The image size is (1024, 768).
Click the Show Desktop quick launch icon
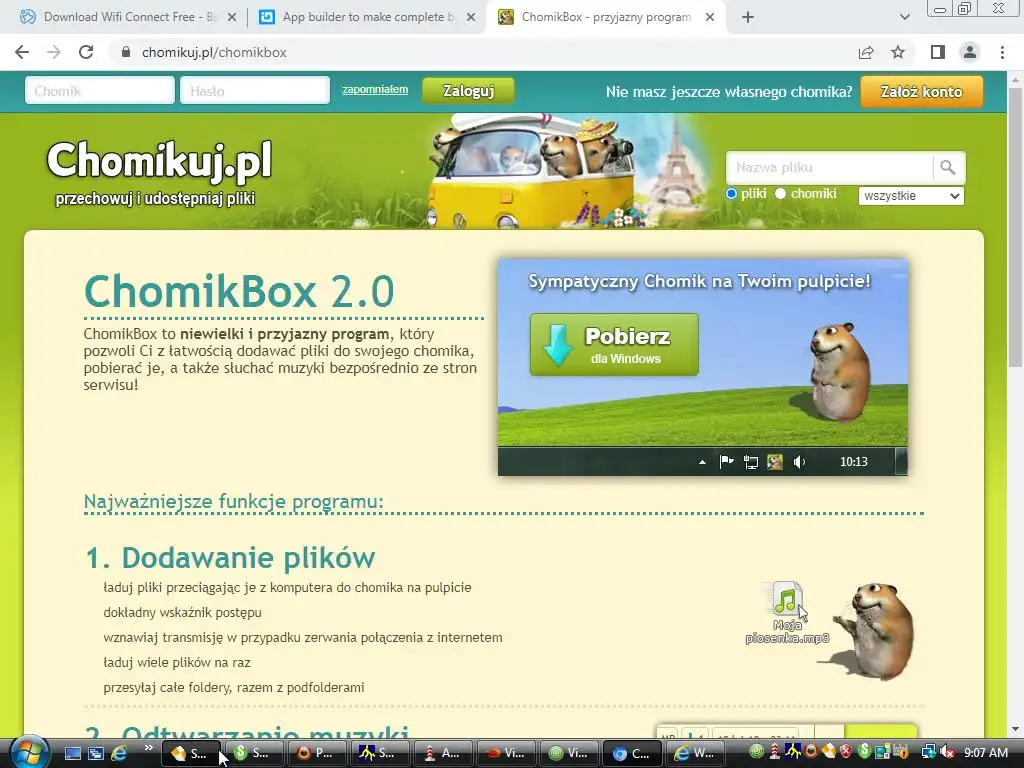[72, 753]
